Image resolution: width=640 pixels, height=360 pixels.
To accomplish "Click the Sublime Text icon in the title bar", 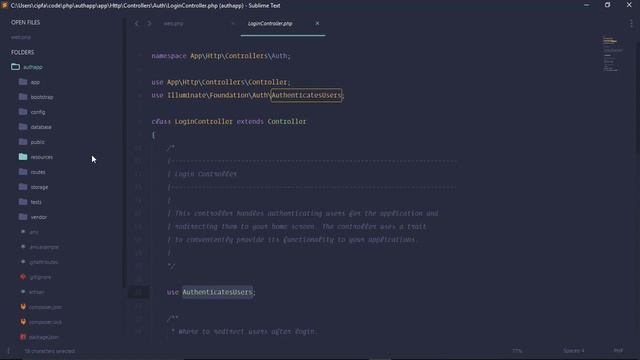I will [4, 5].
